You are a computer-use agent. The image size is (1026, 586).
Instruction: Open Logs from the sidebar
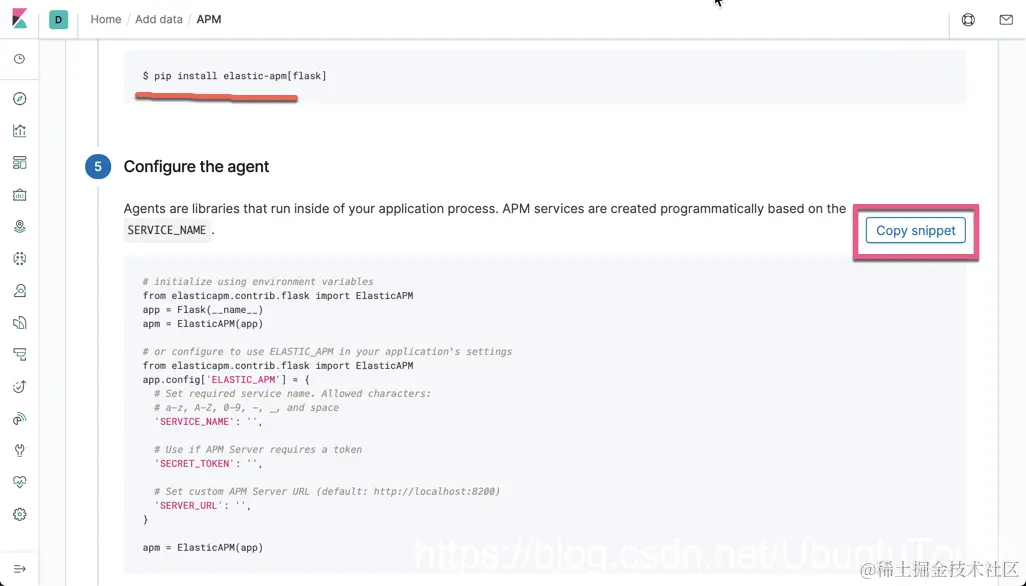[x=20, y=322]
